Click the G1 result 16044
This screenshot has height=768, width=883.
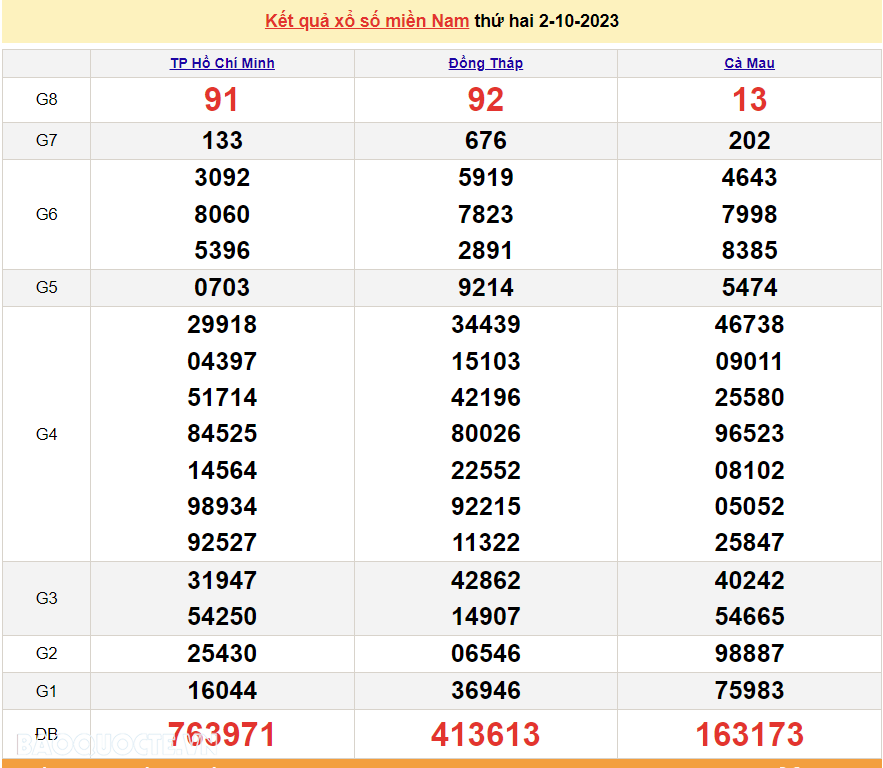[x=222, y=690]
